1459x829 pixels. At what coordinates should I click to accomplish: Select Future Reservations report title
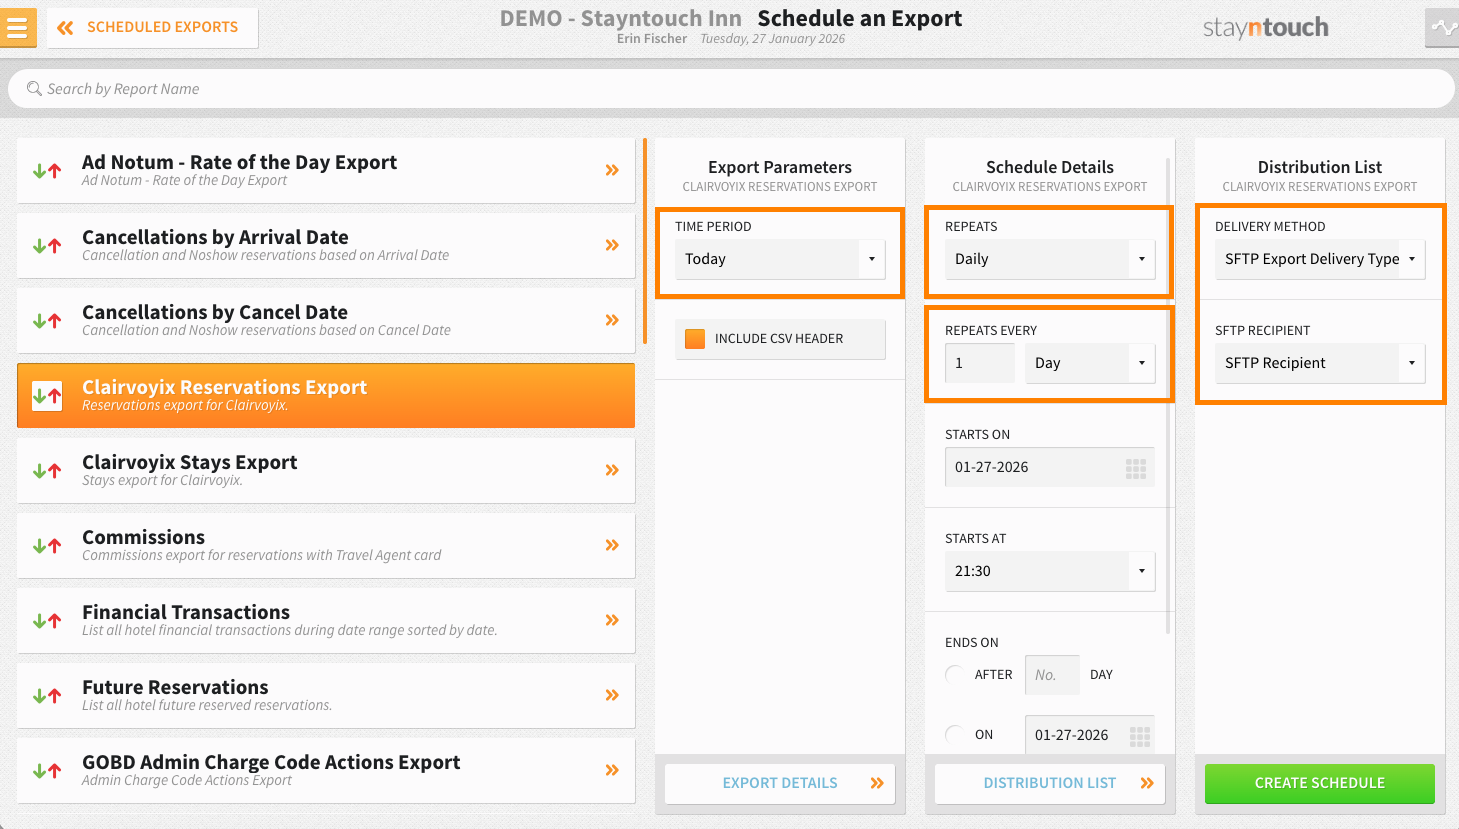point(175,687)
